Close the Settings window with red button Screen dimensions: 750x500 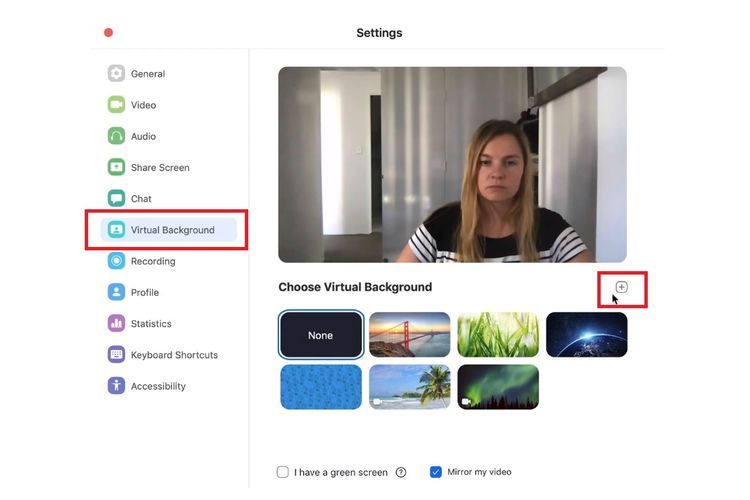(109, 33)
